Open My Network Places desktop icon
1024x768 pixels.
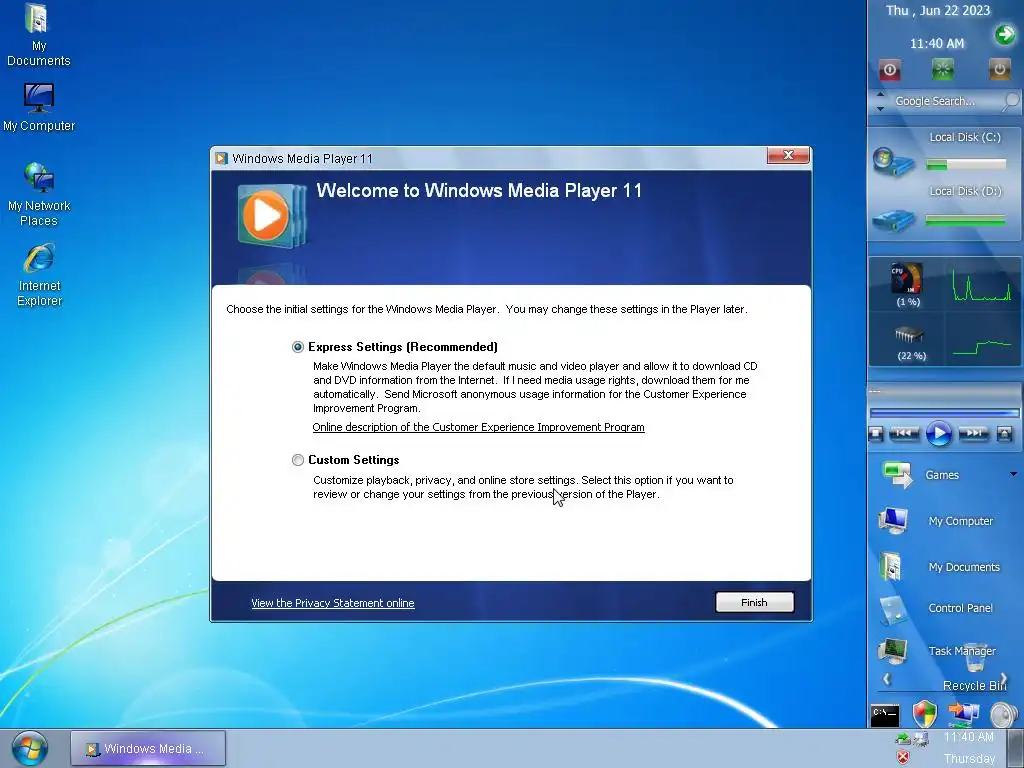(x=39, y=194)
